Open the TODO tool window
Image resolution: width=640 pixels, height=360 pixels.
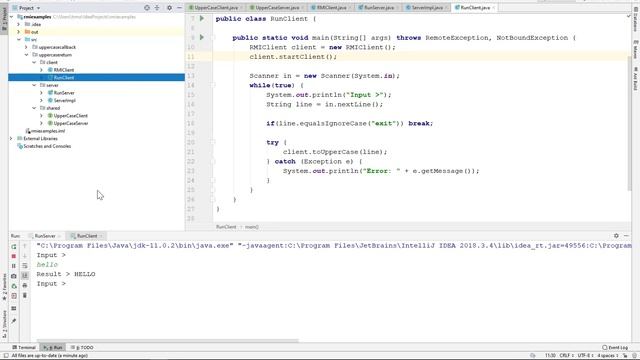pyautogui.click(x=82, y=348)
